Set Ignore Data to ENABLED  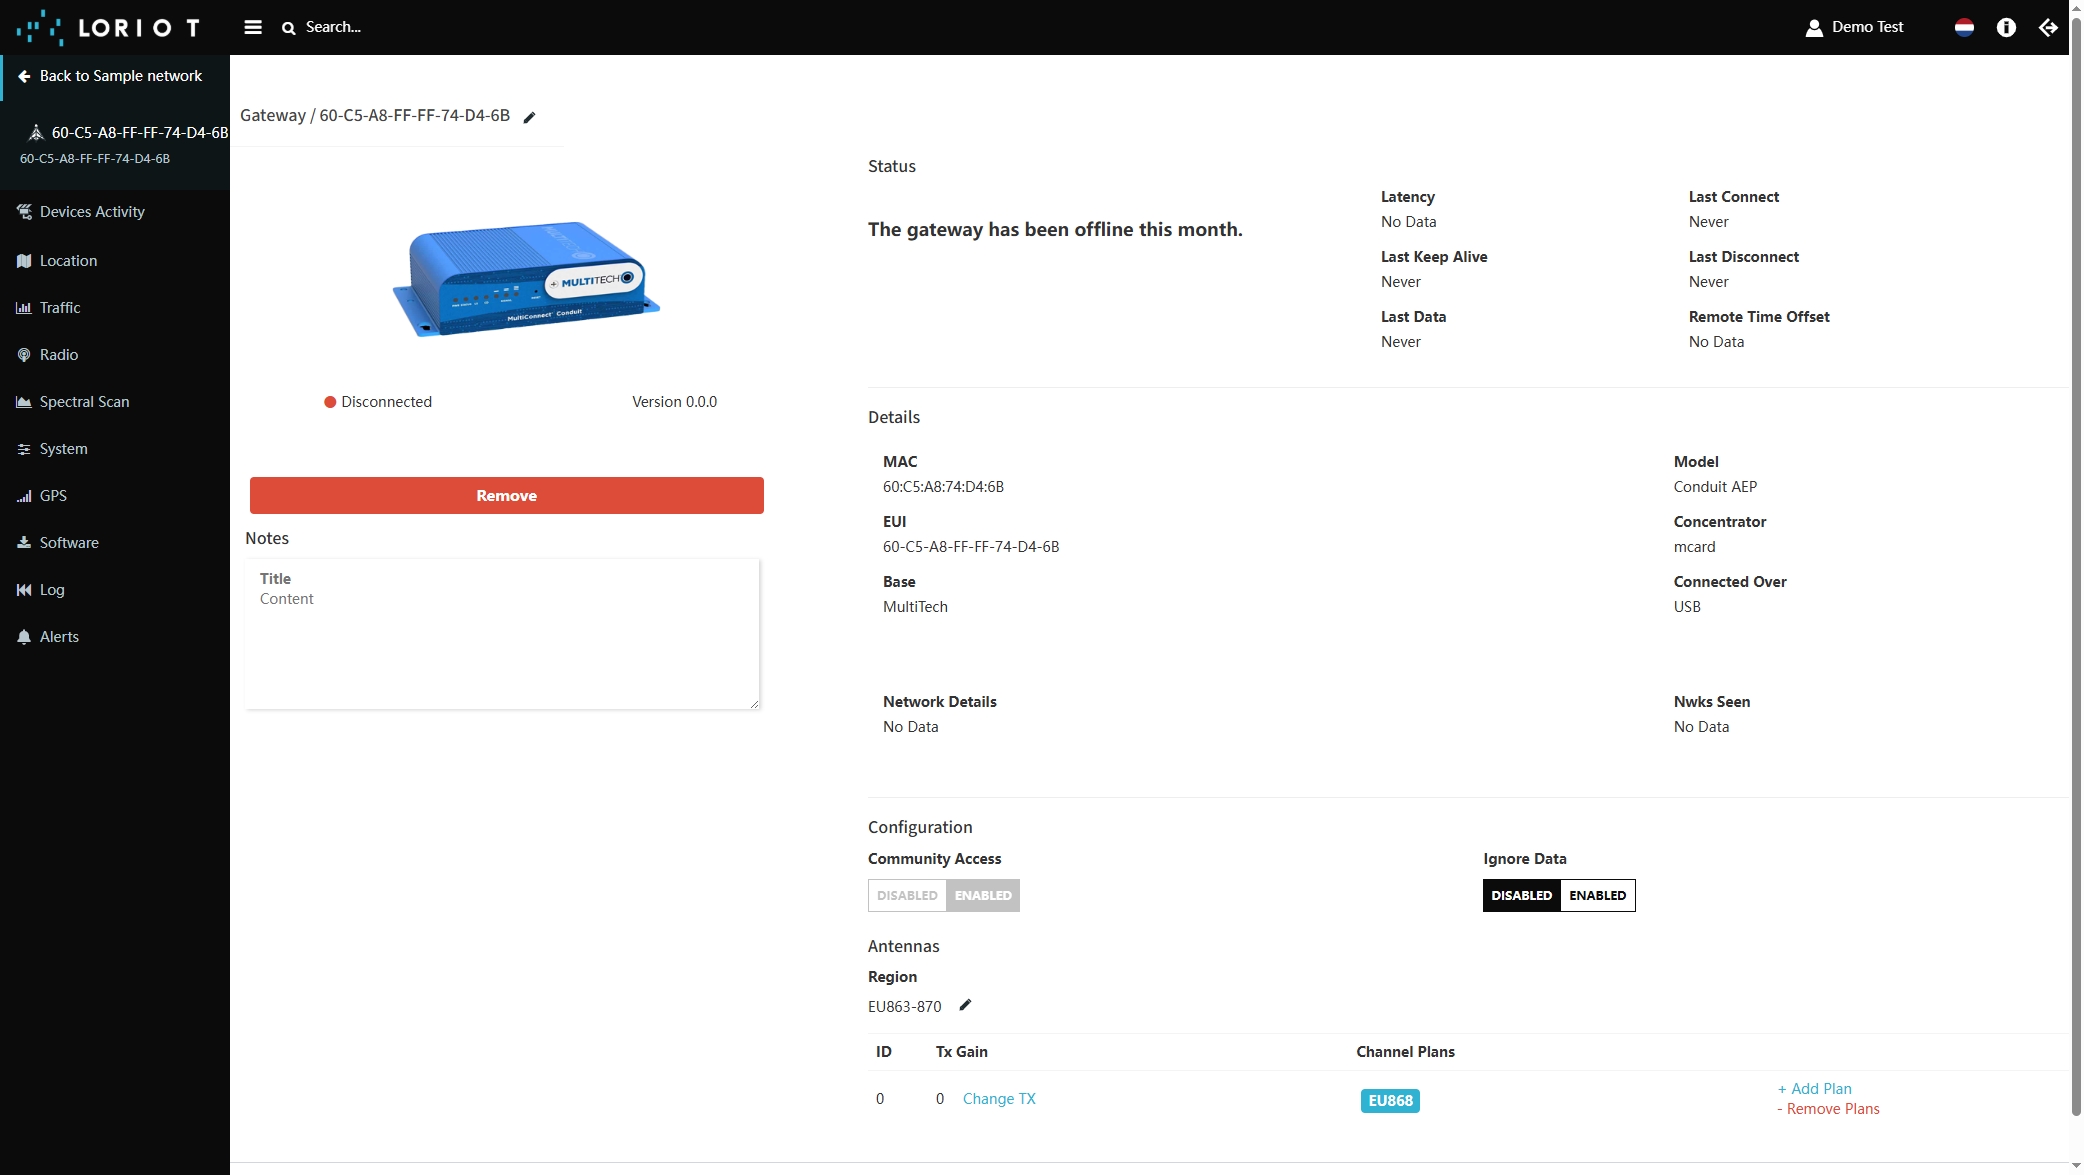1597,895
